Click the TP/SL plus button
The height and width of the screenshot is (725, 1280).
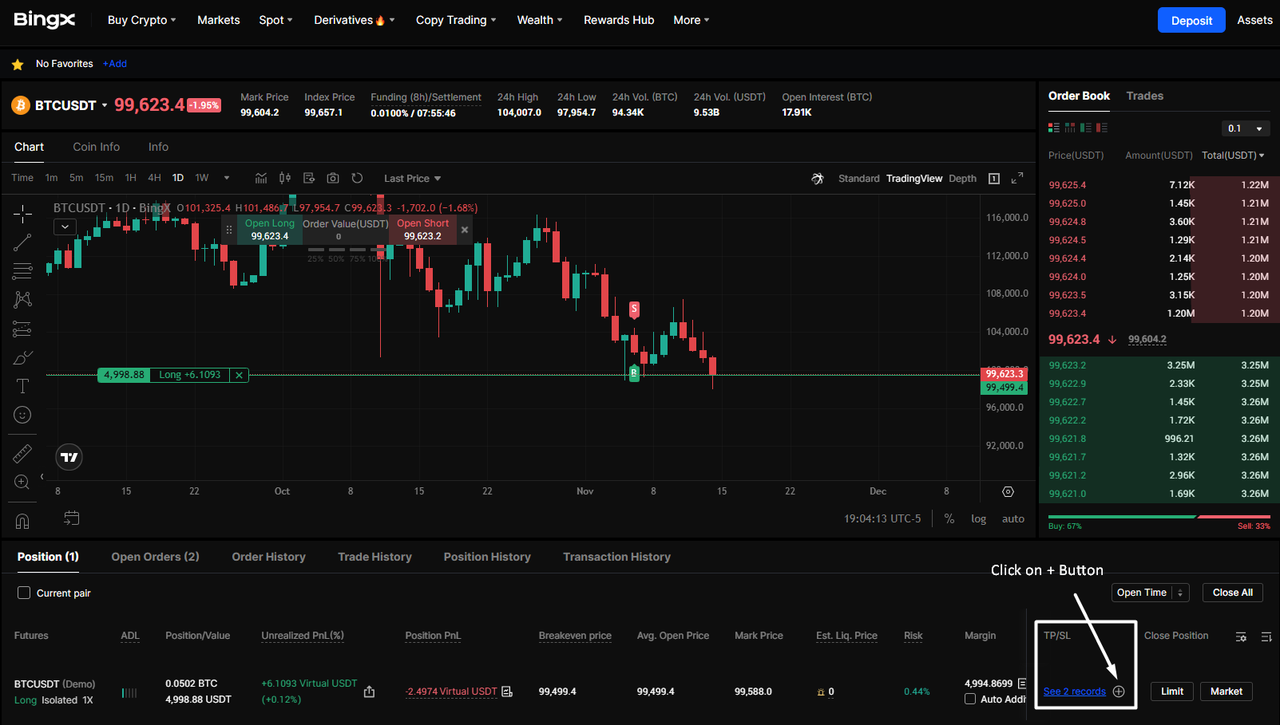1119,692
